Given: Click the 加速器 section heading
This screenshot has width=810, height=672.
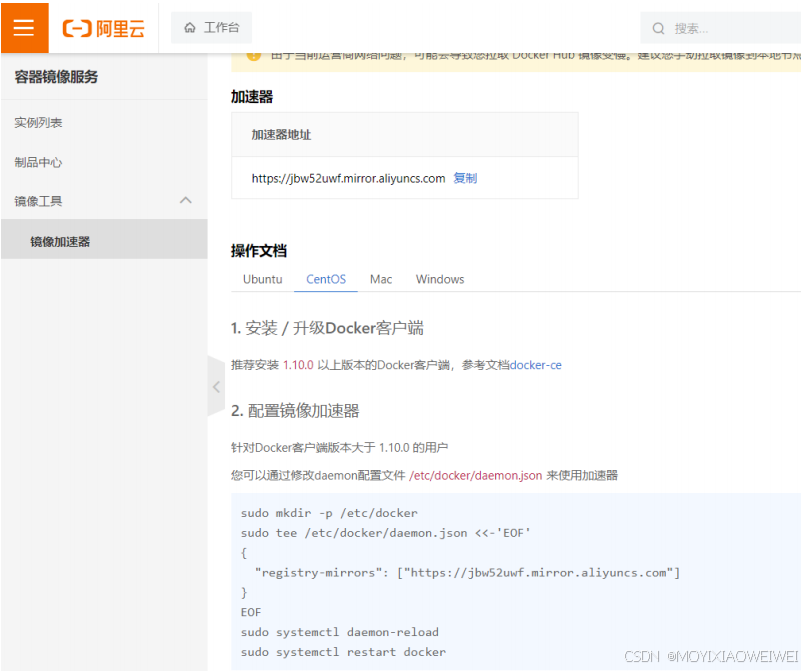Looking at the screenshot, I should [252, 97].
